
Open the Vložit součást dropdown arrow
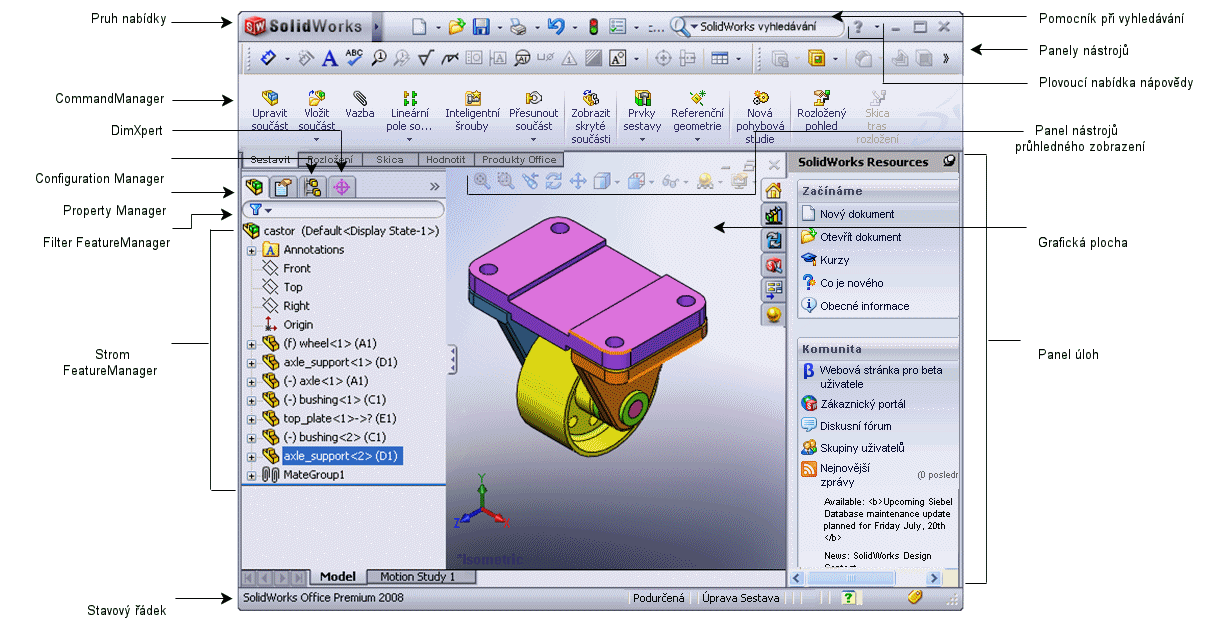(317, 140)
